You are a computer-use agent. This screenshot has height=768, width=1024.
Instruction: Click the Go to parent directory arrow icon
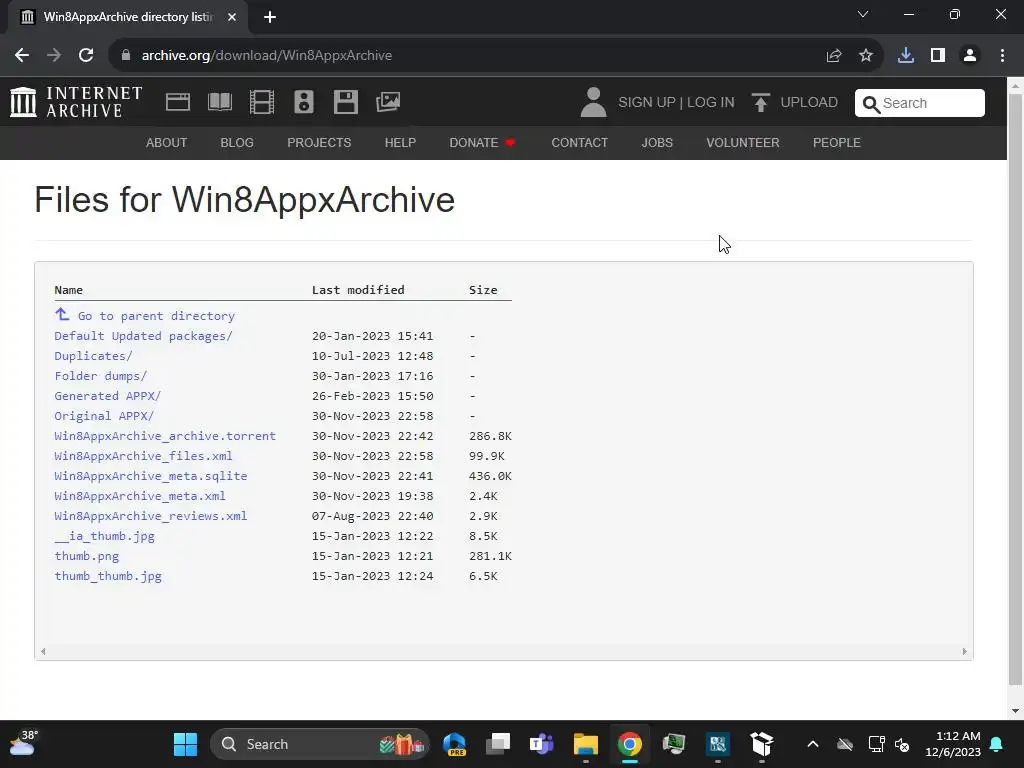pos(62,314)
